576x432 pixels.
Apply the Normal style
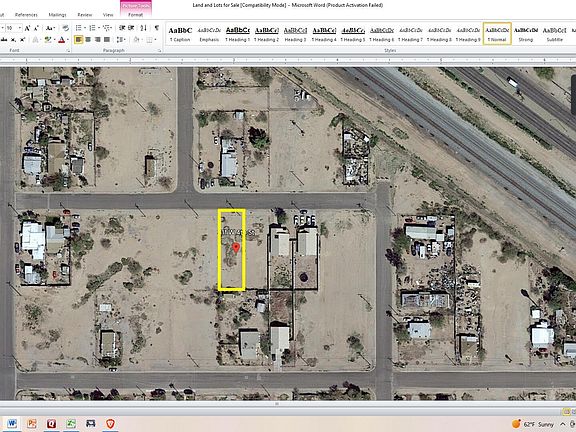click(497, 34)
